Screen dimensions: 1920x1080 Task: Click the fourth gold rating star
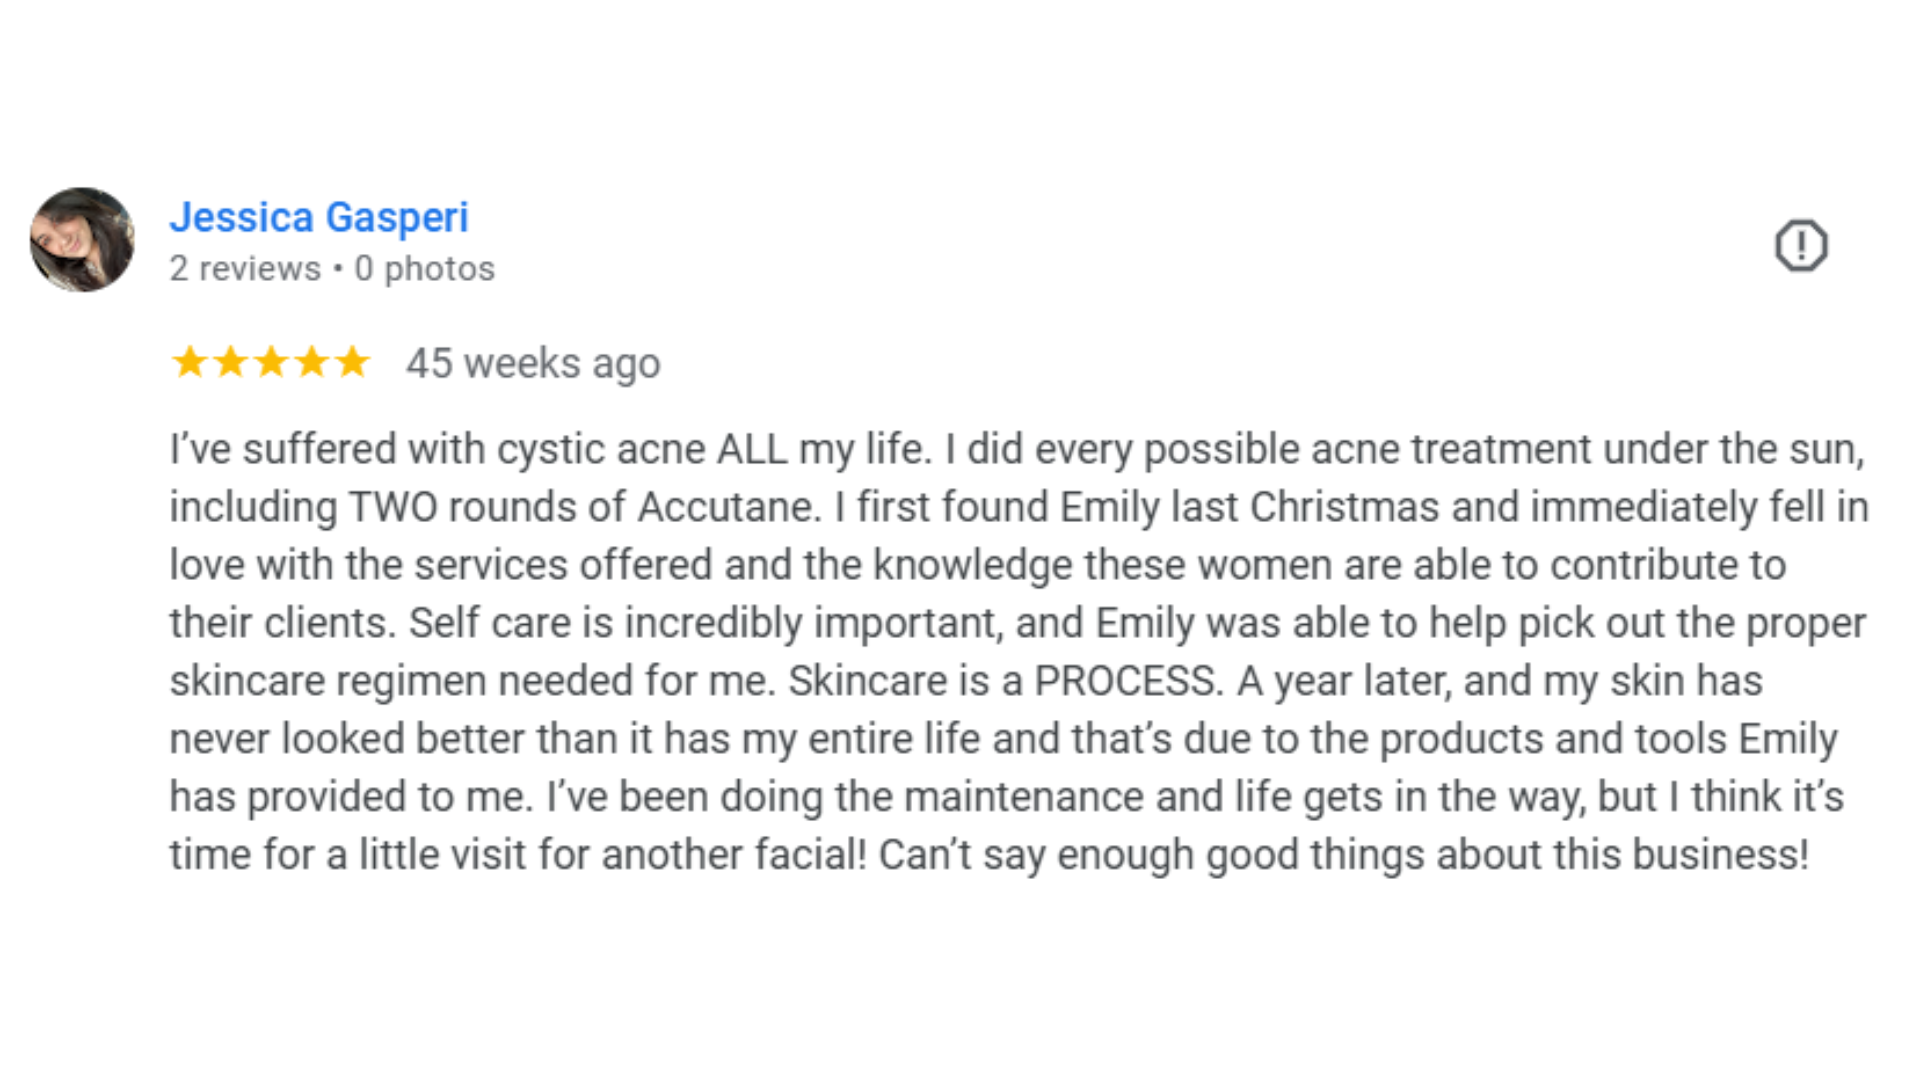click(x=312, y=362)
